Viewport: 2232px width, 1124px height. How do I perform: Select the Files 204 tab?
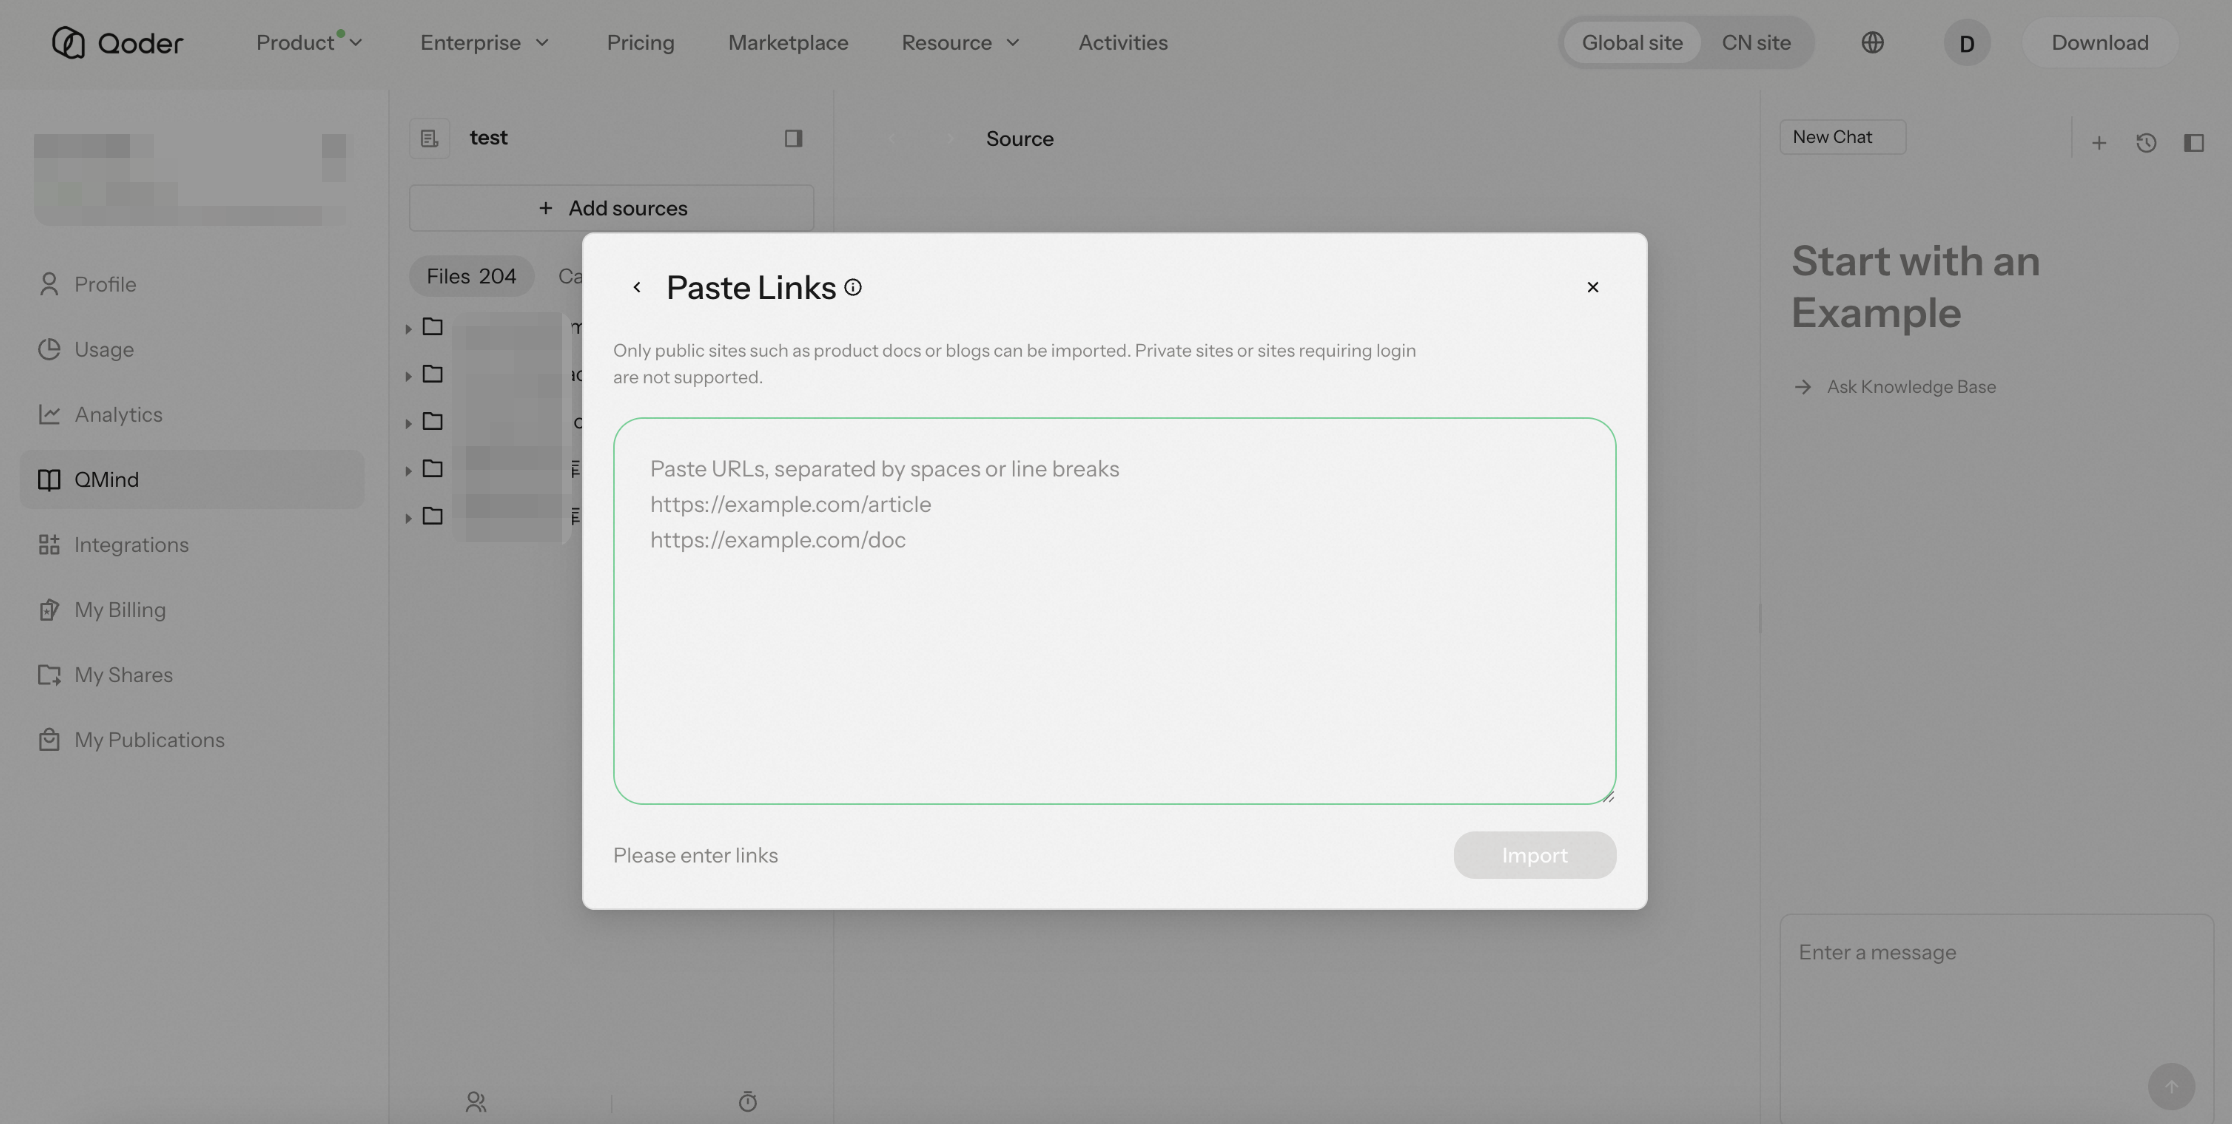[x=471, y=276]
